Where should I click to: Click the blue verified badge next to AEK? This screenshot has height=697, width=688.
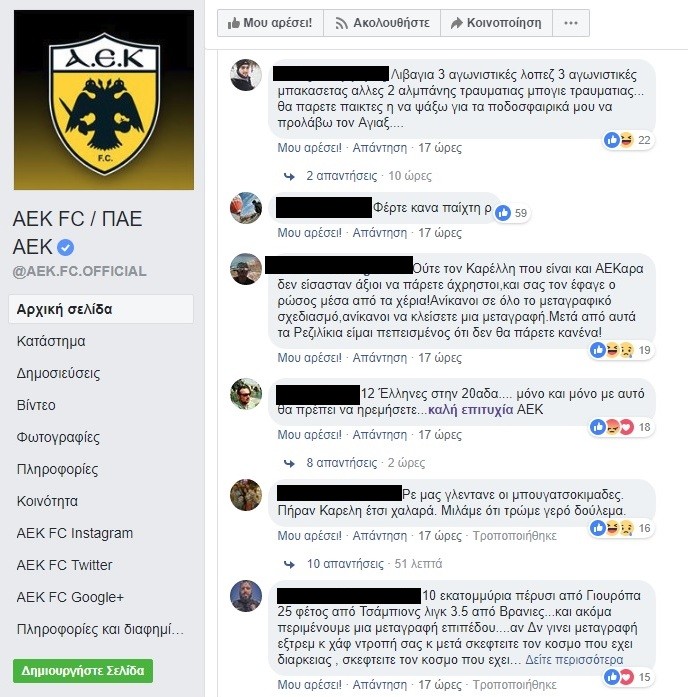coord(66,248)
